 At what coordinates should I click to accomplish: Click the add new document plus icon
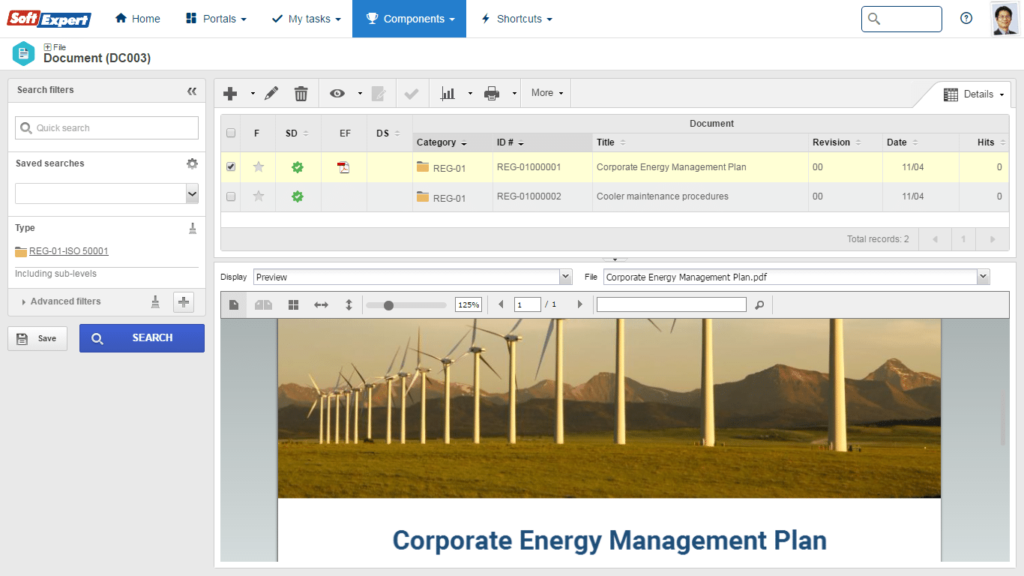[230, 93]
